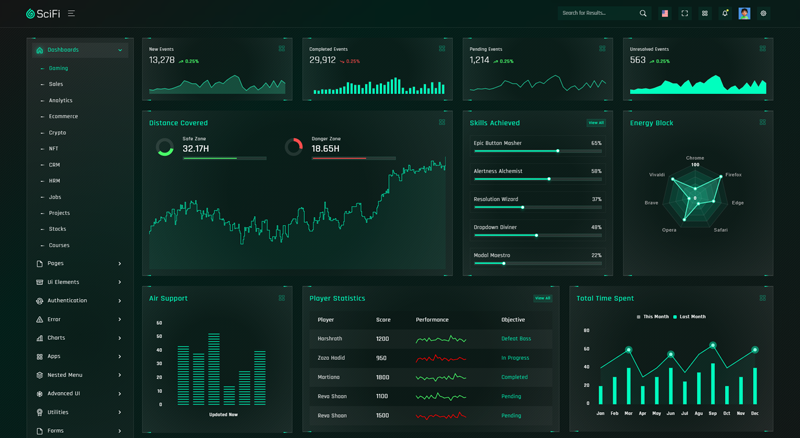Open the Analytics dashboard item
The image size is (800, 438).
[61, 101]
